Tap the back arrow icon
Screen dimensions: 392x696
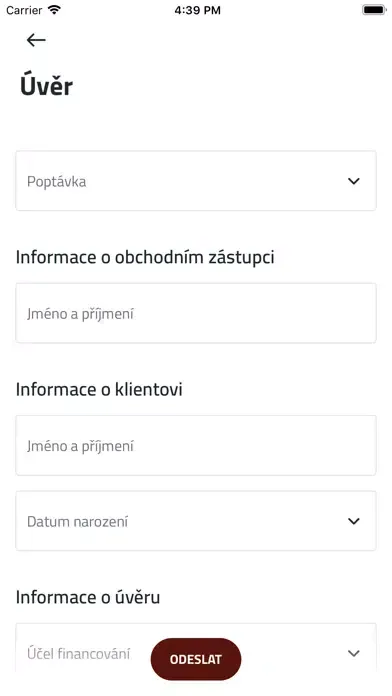coord(36,40)
